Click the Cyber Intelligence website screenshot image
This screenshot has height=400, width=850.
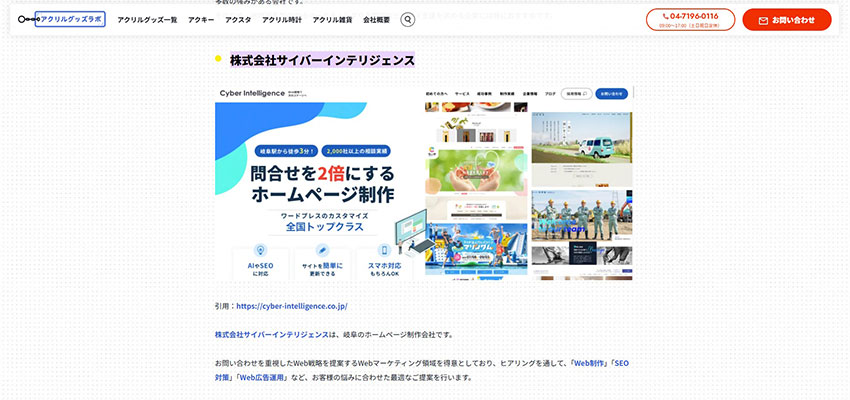tap(424, 182)
